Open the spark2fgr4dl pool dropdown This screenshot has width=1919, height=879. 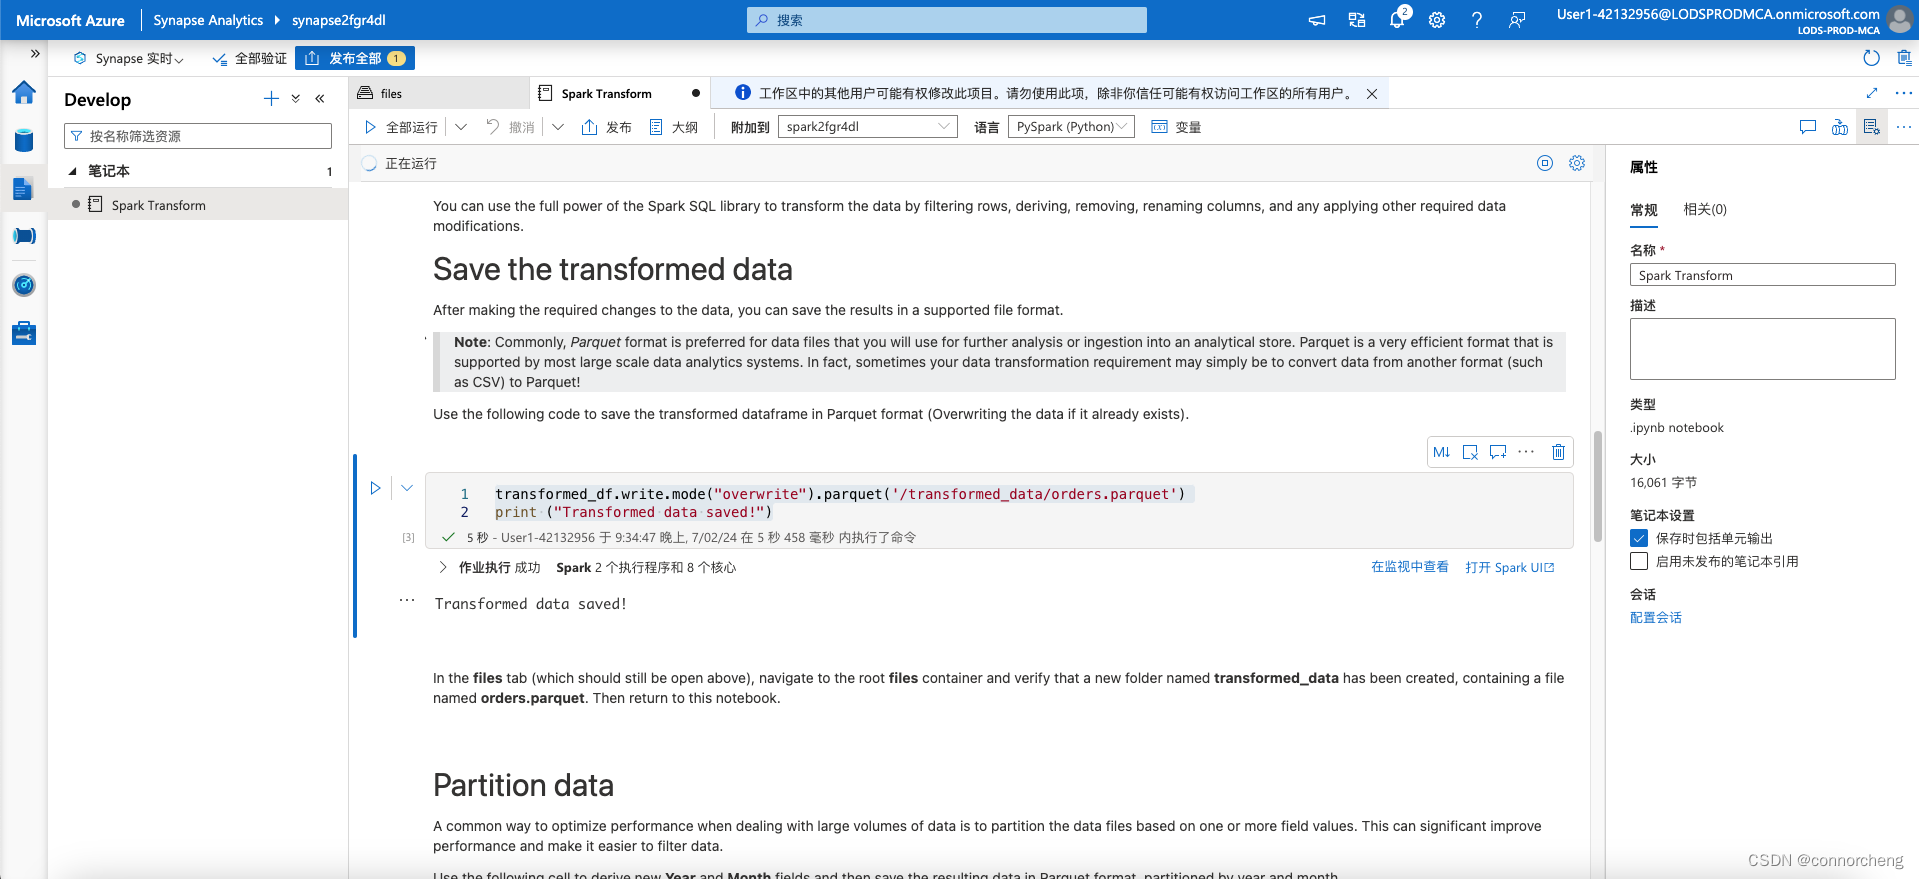[868, 127]
